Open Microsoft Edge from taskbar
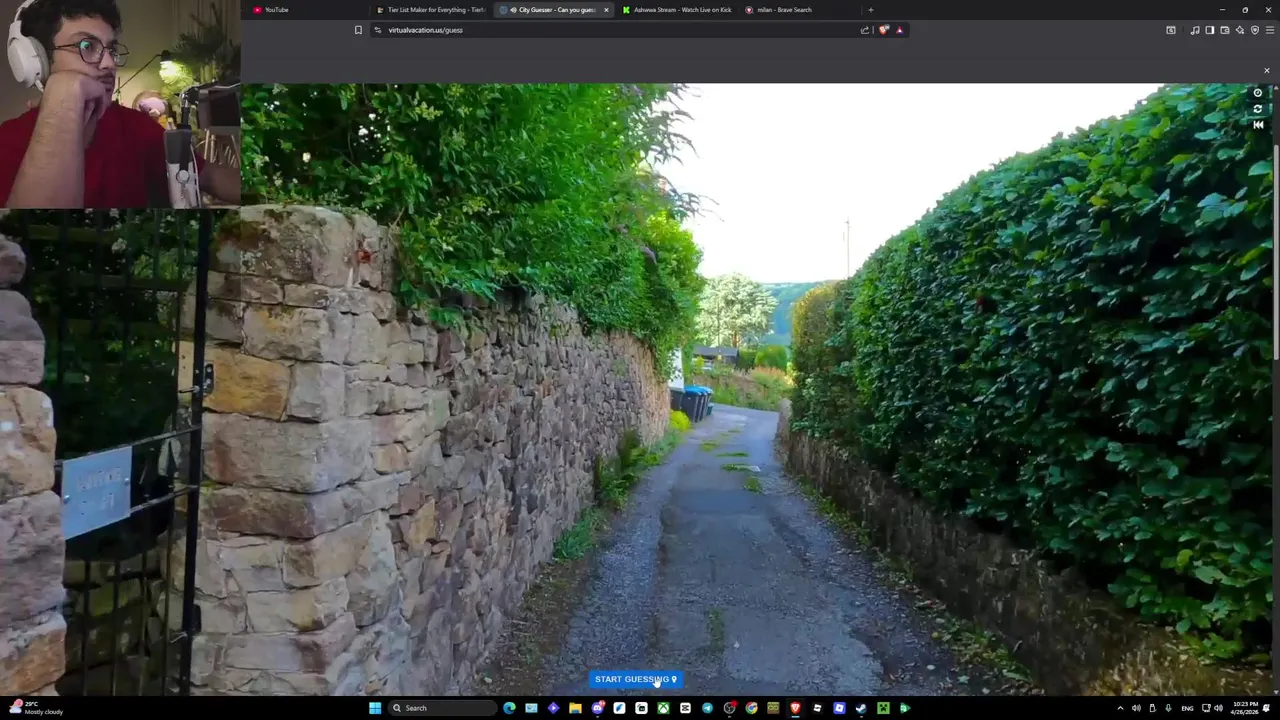 509,708
